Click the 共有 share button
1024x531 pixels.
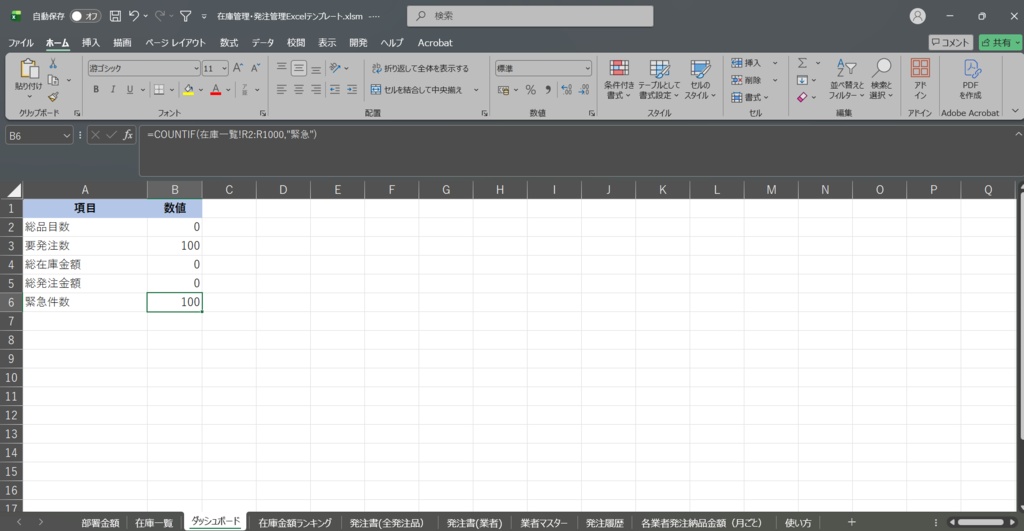click(x=1000, y=42)
